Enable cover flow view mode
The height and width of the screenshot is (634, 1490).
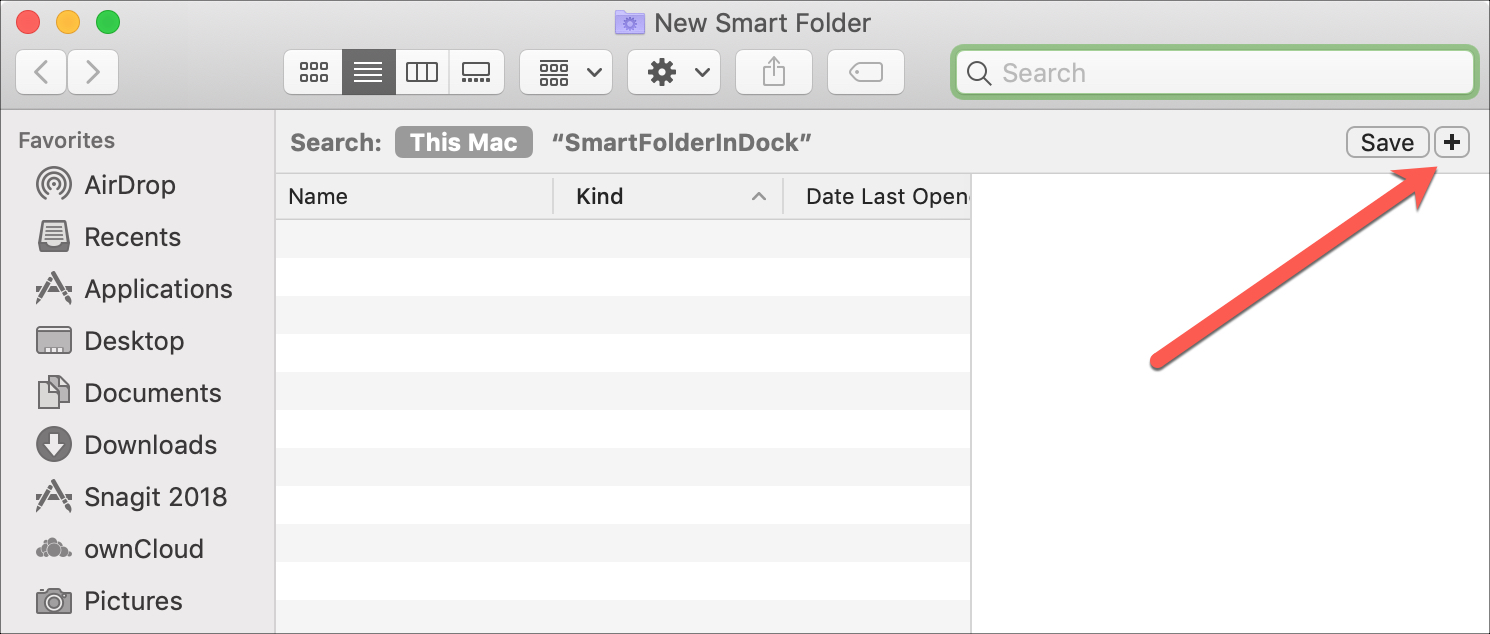(476, 71)
